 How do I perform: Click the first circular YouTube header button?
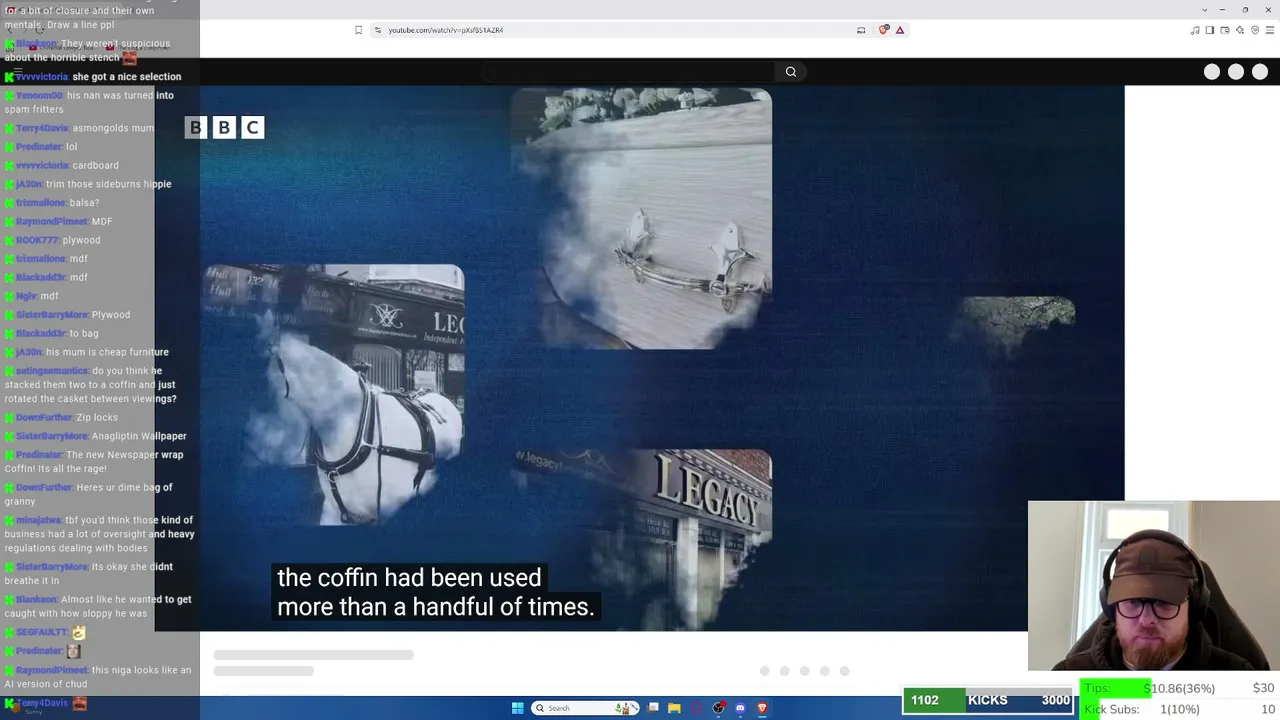tap(1212, 72)
